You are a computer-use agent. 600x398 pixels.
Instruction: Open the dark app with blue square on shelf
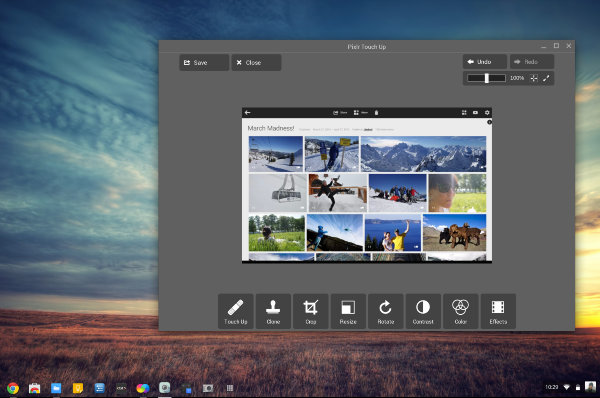tap(186, 389)
